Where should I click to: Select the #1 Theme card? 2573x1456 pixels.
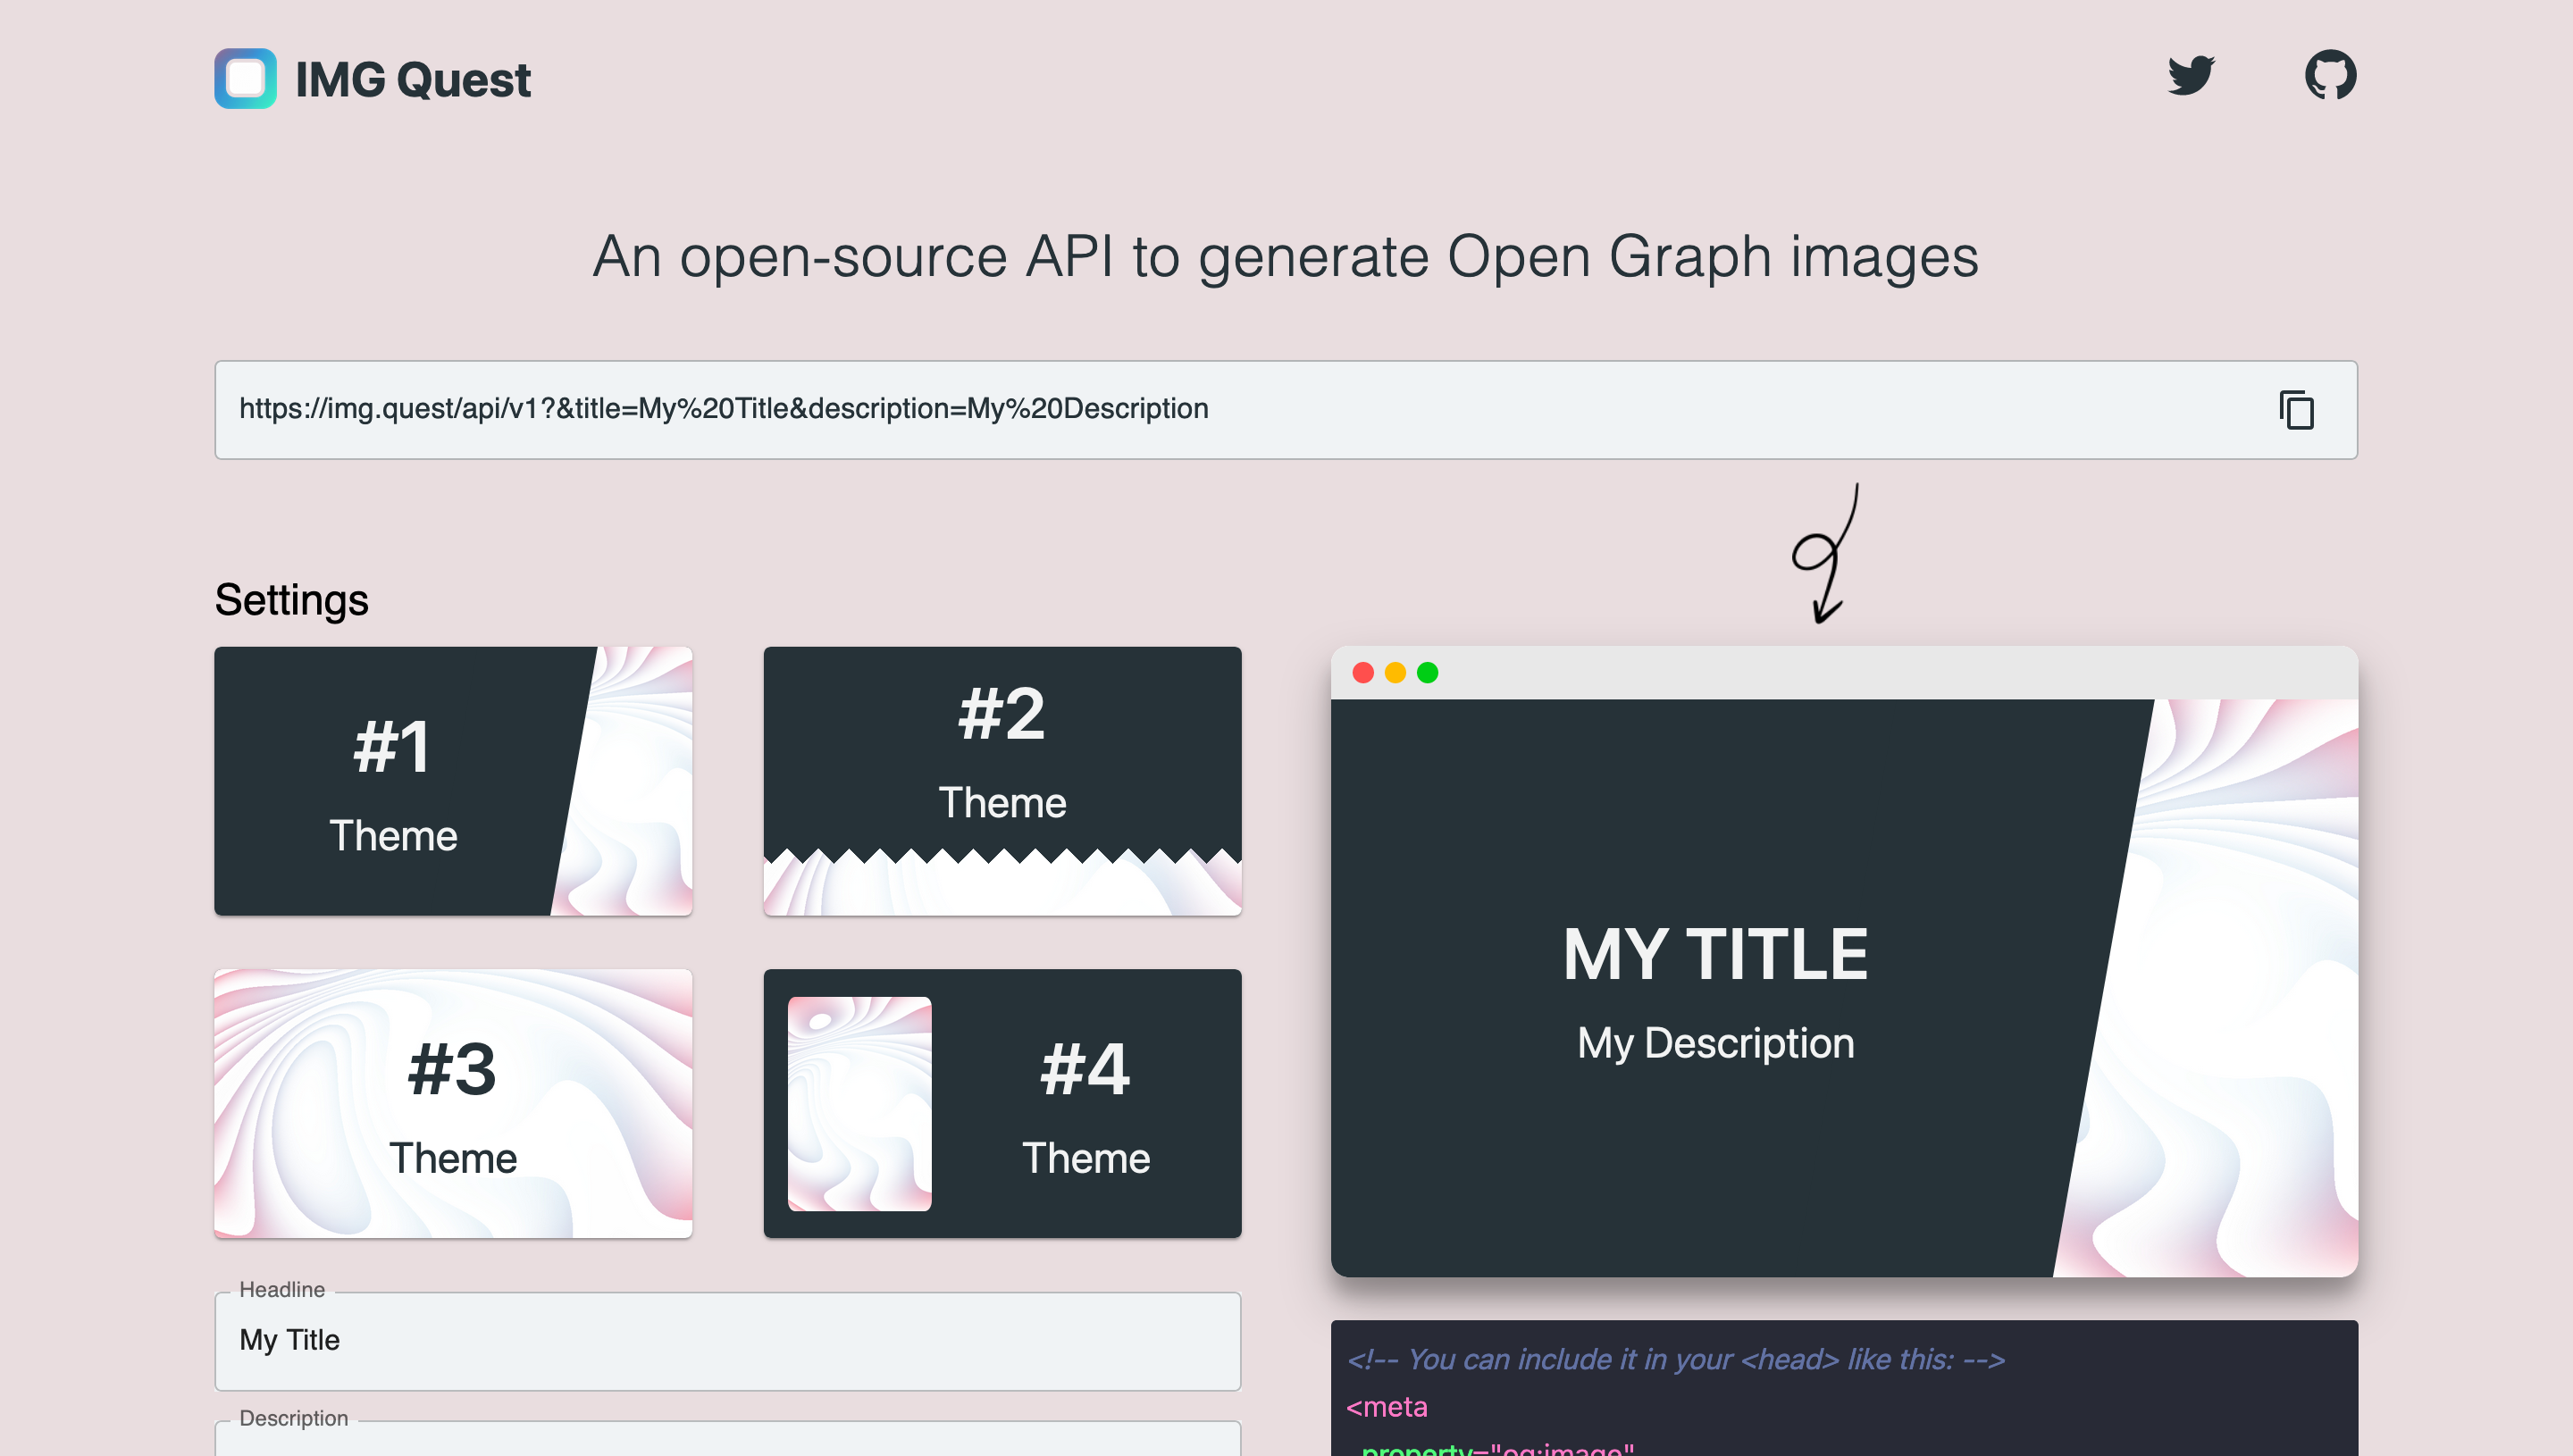[x=453, y=781]
